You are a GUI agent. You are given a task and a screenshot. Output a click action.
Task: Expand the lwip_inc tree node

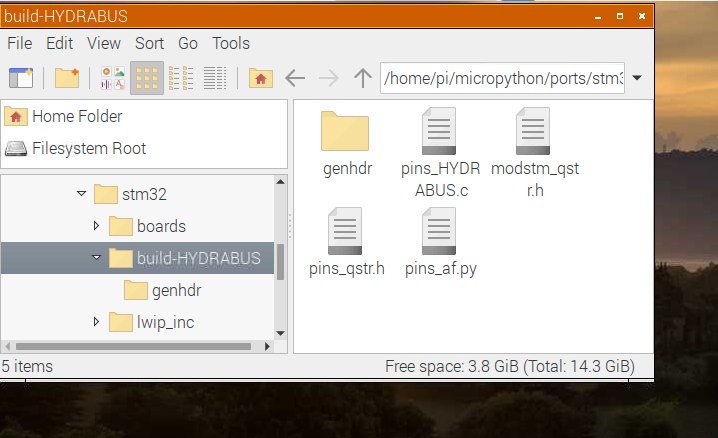click(96, 322)
